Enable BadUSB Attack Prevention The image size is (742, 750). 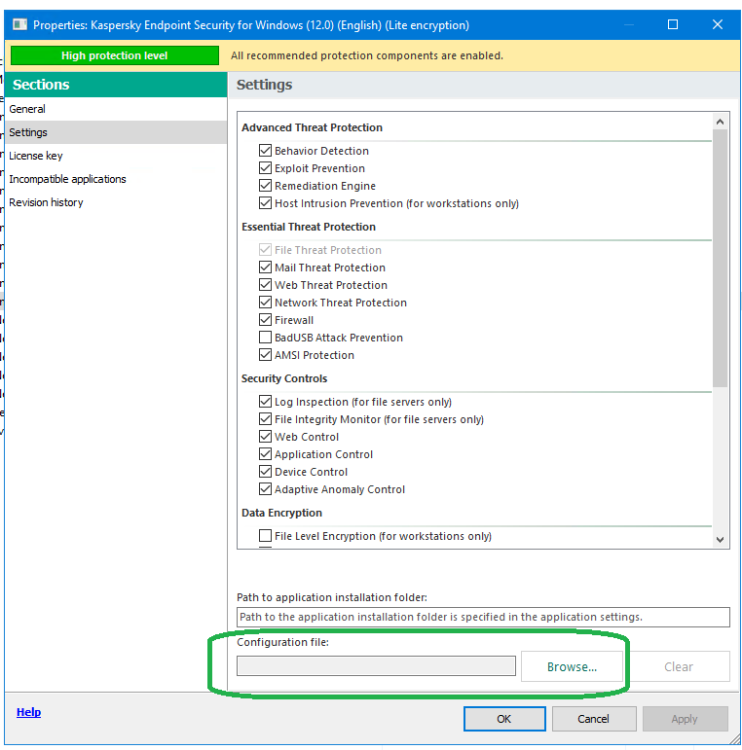point(265,337)
